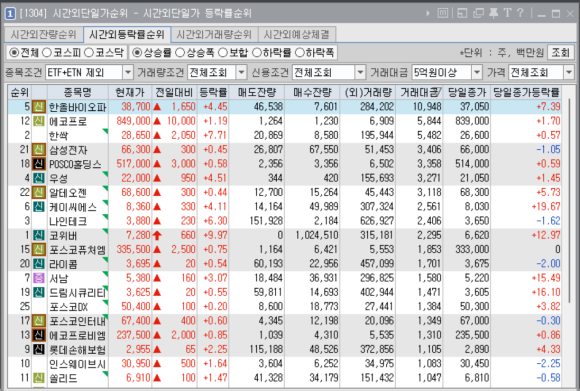Select the 보합 radio button
The image size is (580, 391).
[223, 53]
